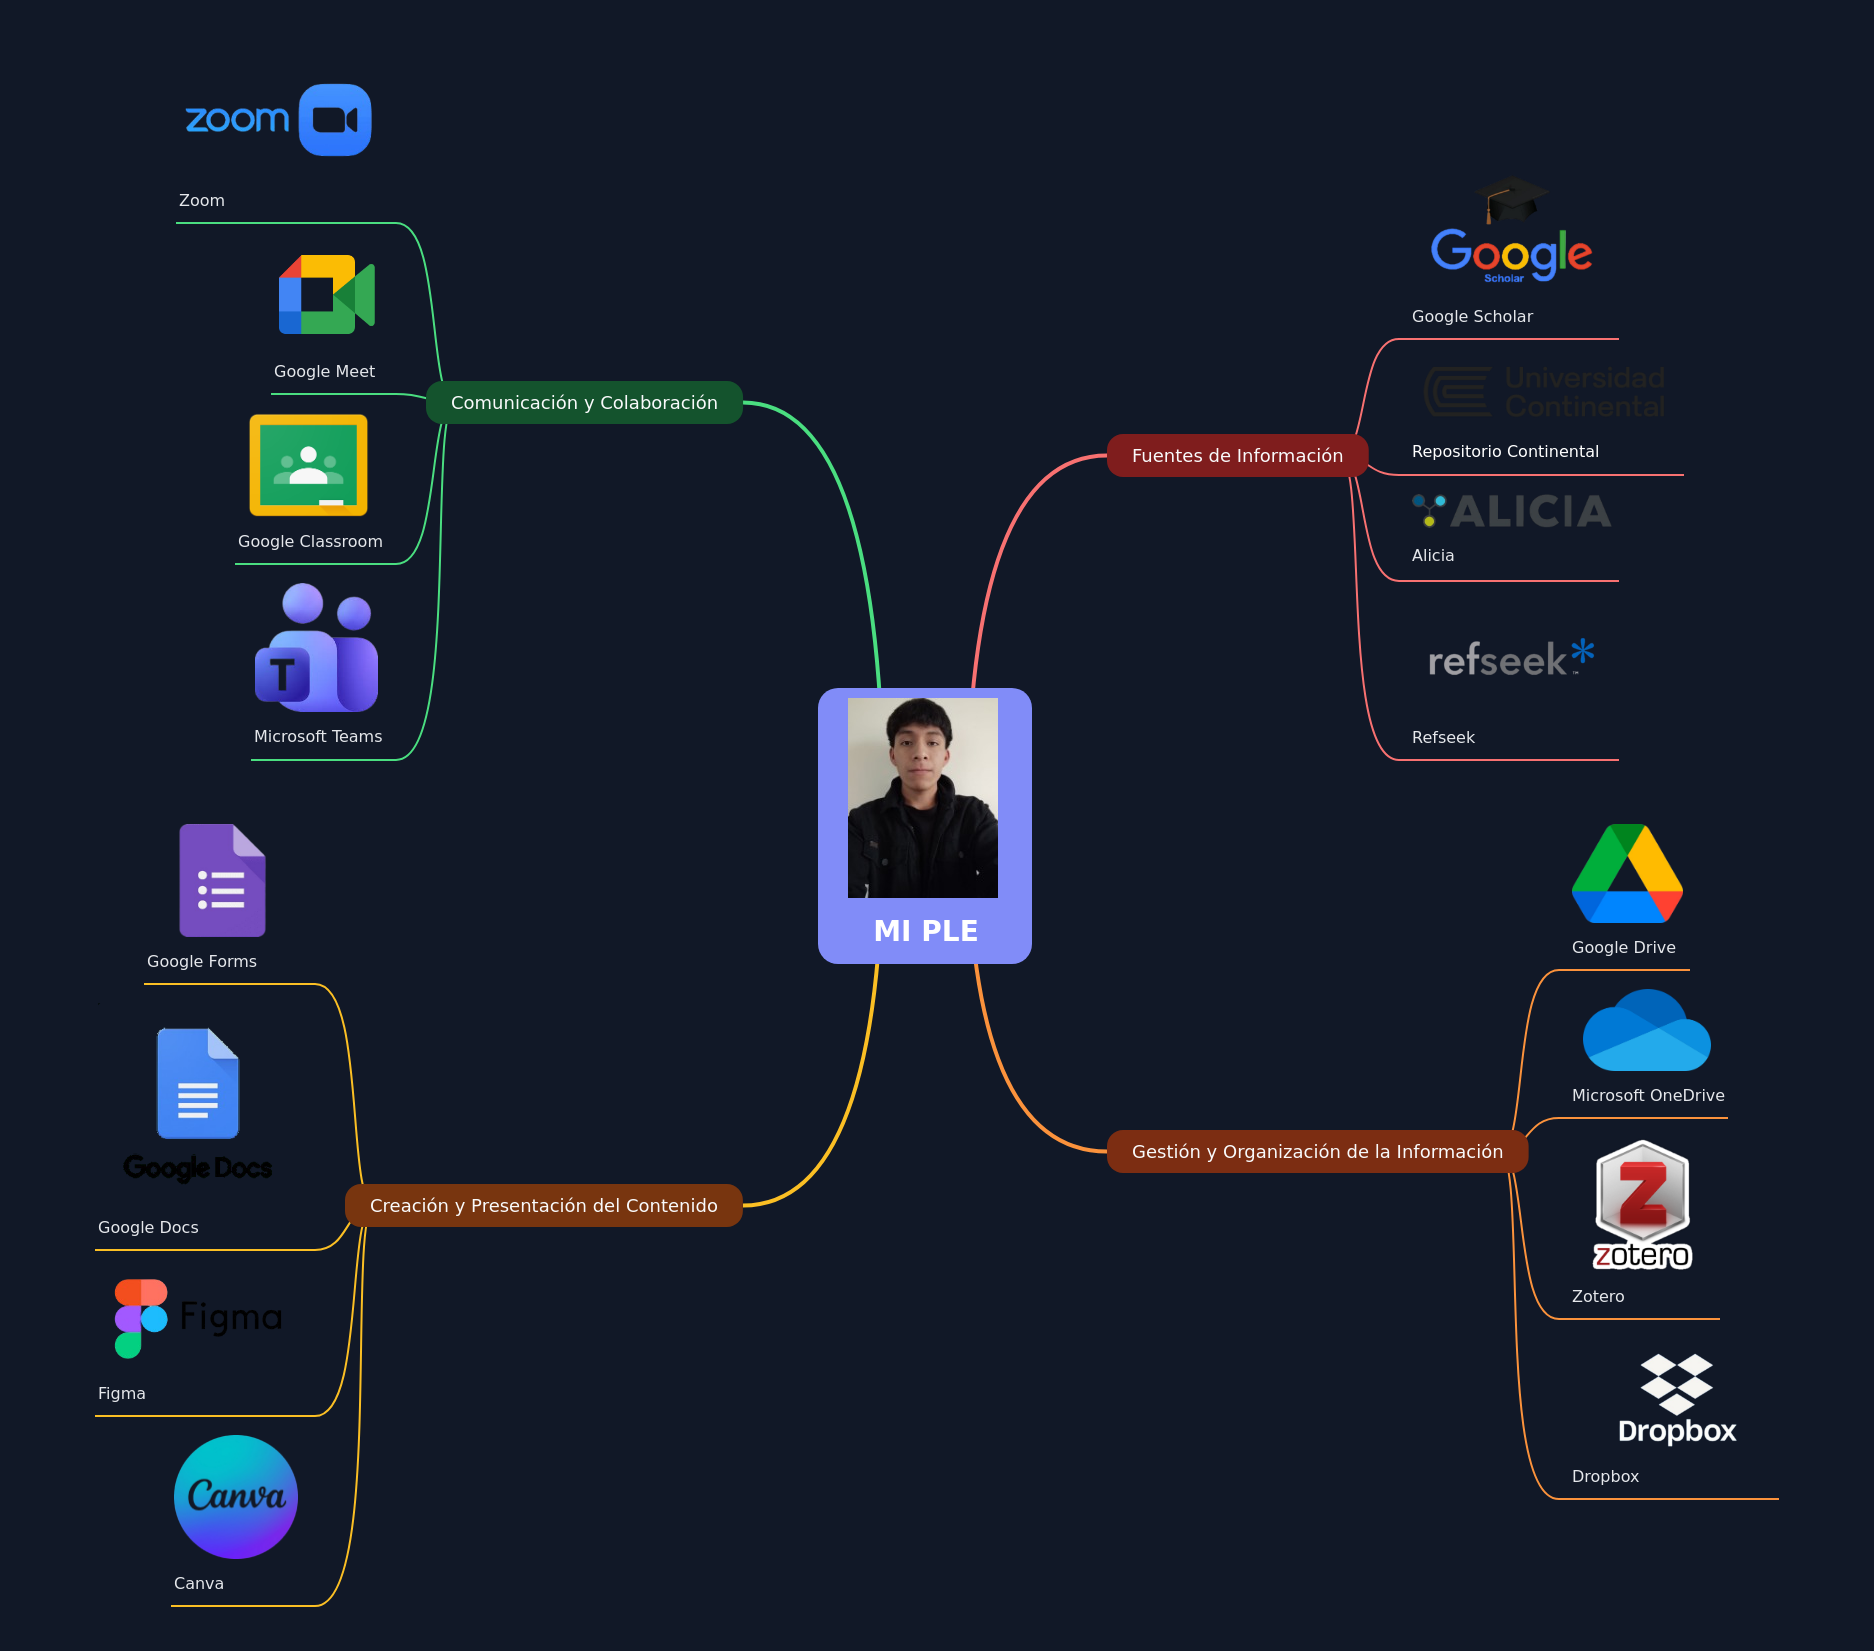Click the ALICIA logo
1874x1651 pixels.
tap(1511, 511)
